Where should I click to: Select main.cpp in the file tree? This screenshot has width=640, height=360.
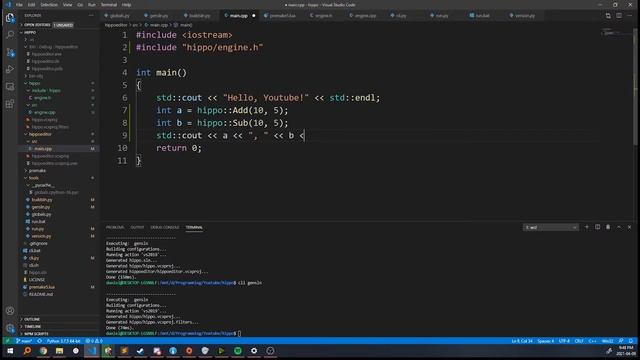pos(43,149)
